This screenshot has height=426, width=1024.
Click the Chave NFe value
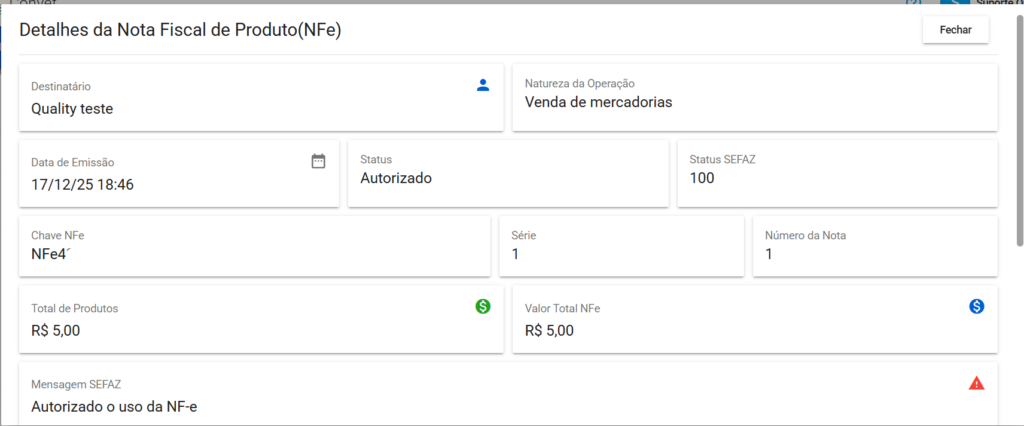[x=53, y=254]
